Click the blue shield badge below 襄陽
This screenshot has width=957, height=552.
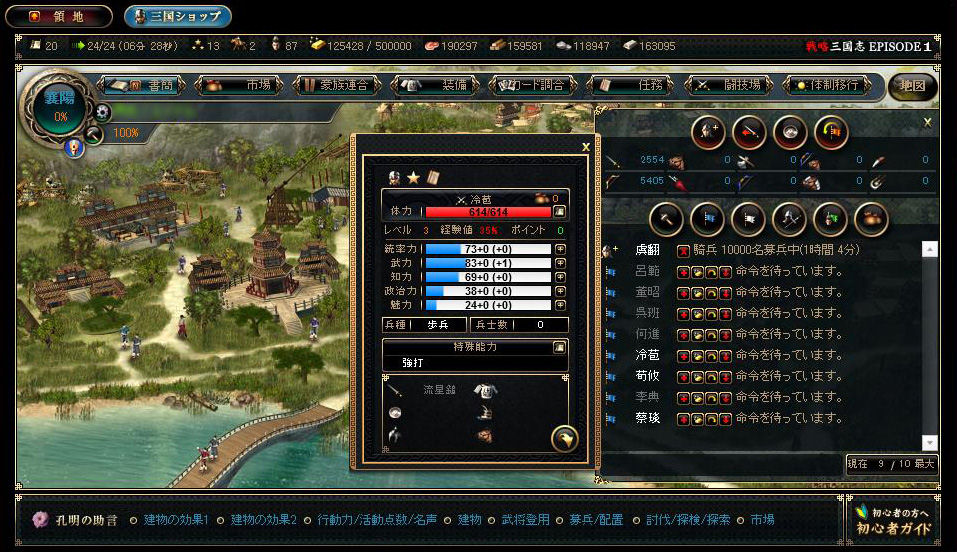pos(74,148)
